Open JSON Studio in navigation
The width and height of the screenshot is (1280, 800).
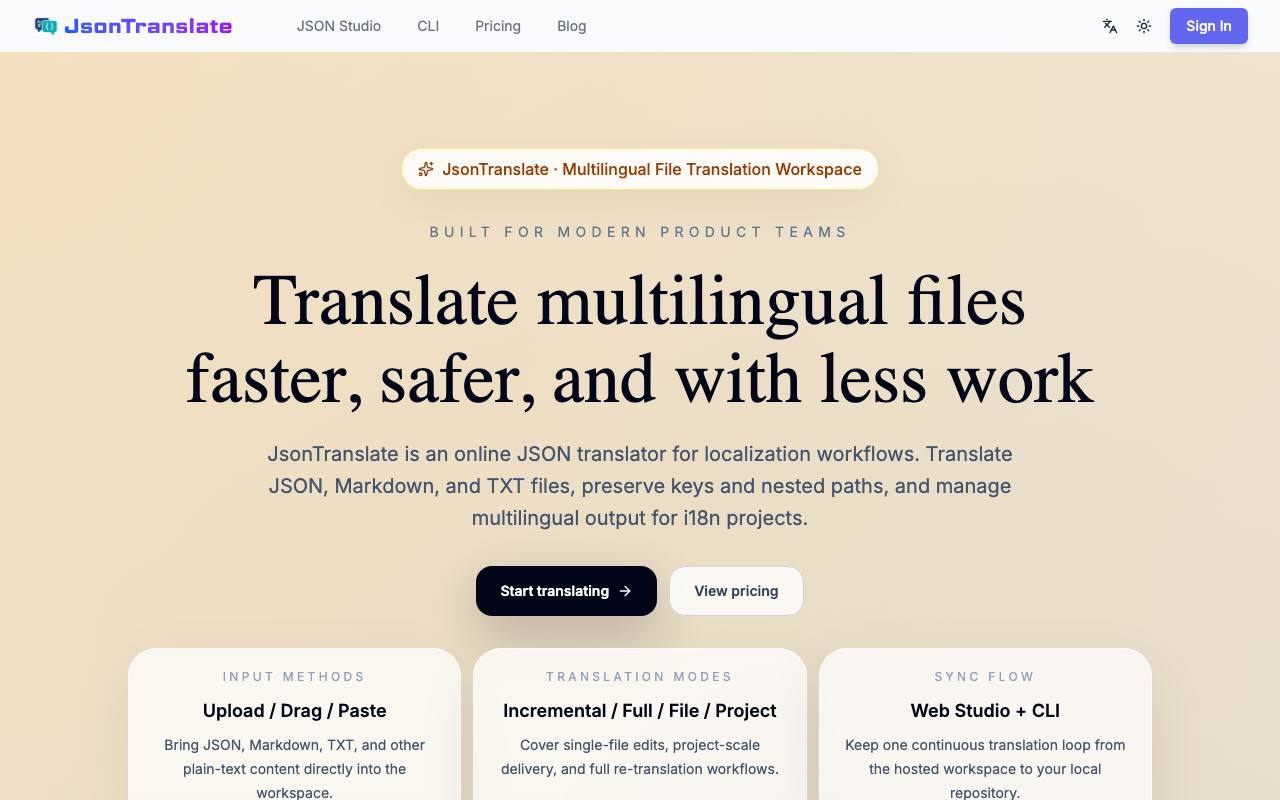339,26
